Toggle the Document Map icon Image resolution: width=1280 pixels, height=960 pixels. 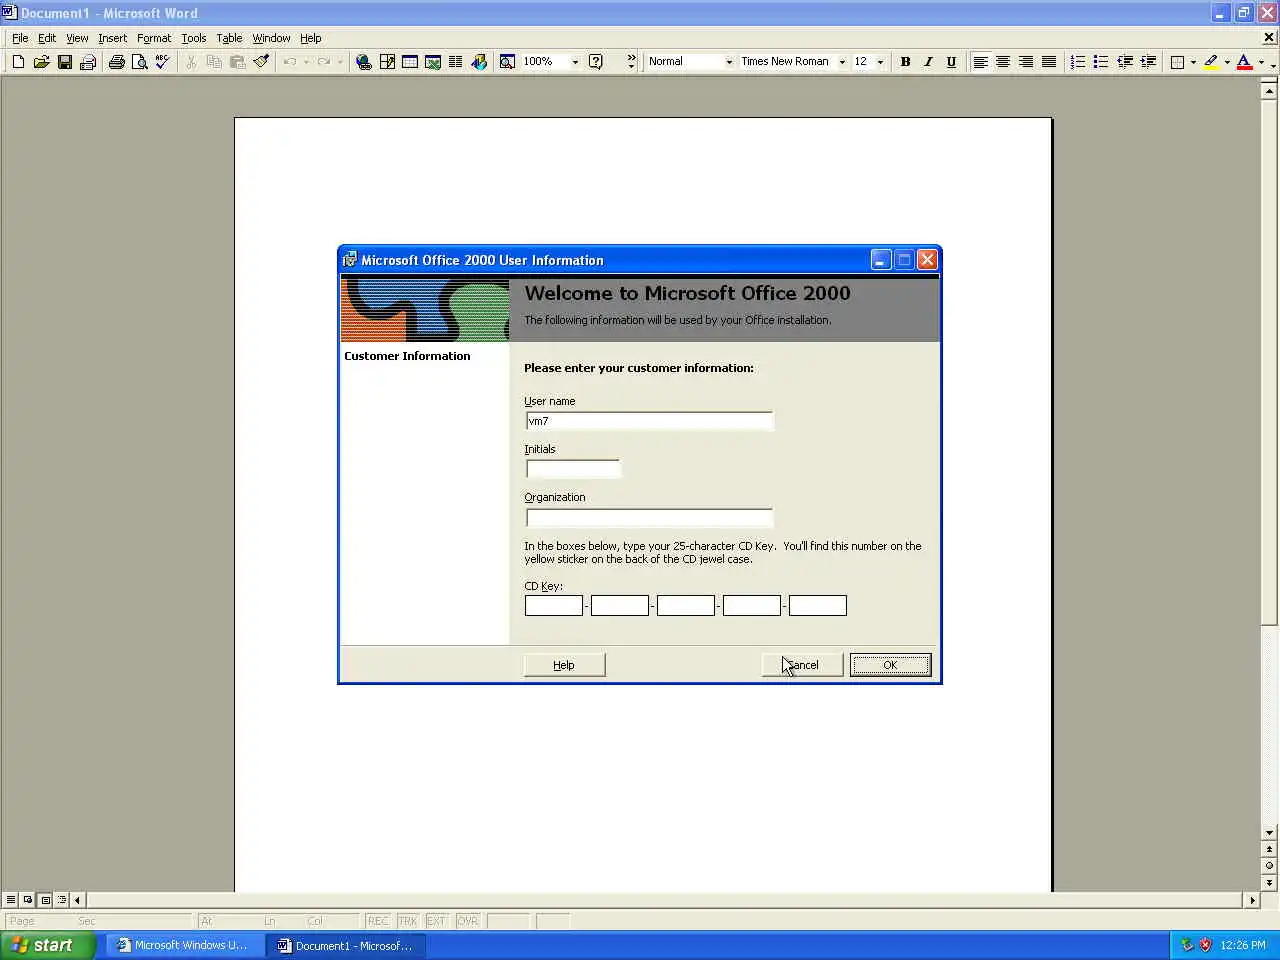tap(507, 62)
